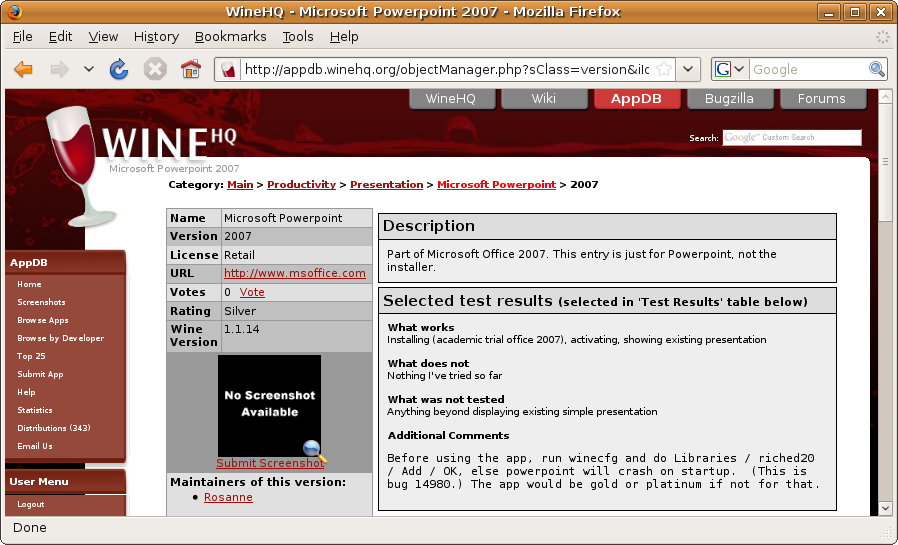Click the Done status bar text
The height and width of the screenshot is (545, 898).
pyautogui.click(x=30, y=528)
